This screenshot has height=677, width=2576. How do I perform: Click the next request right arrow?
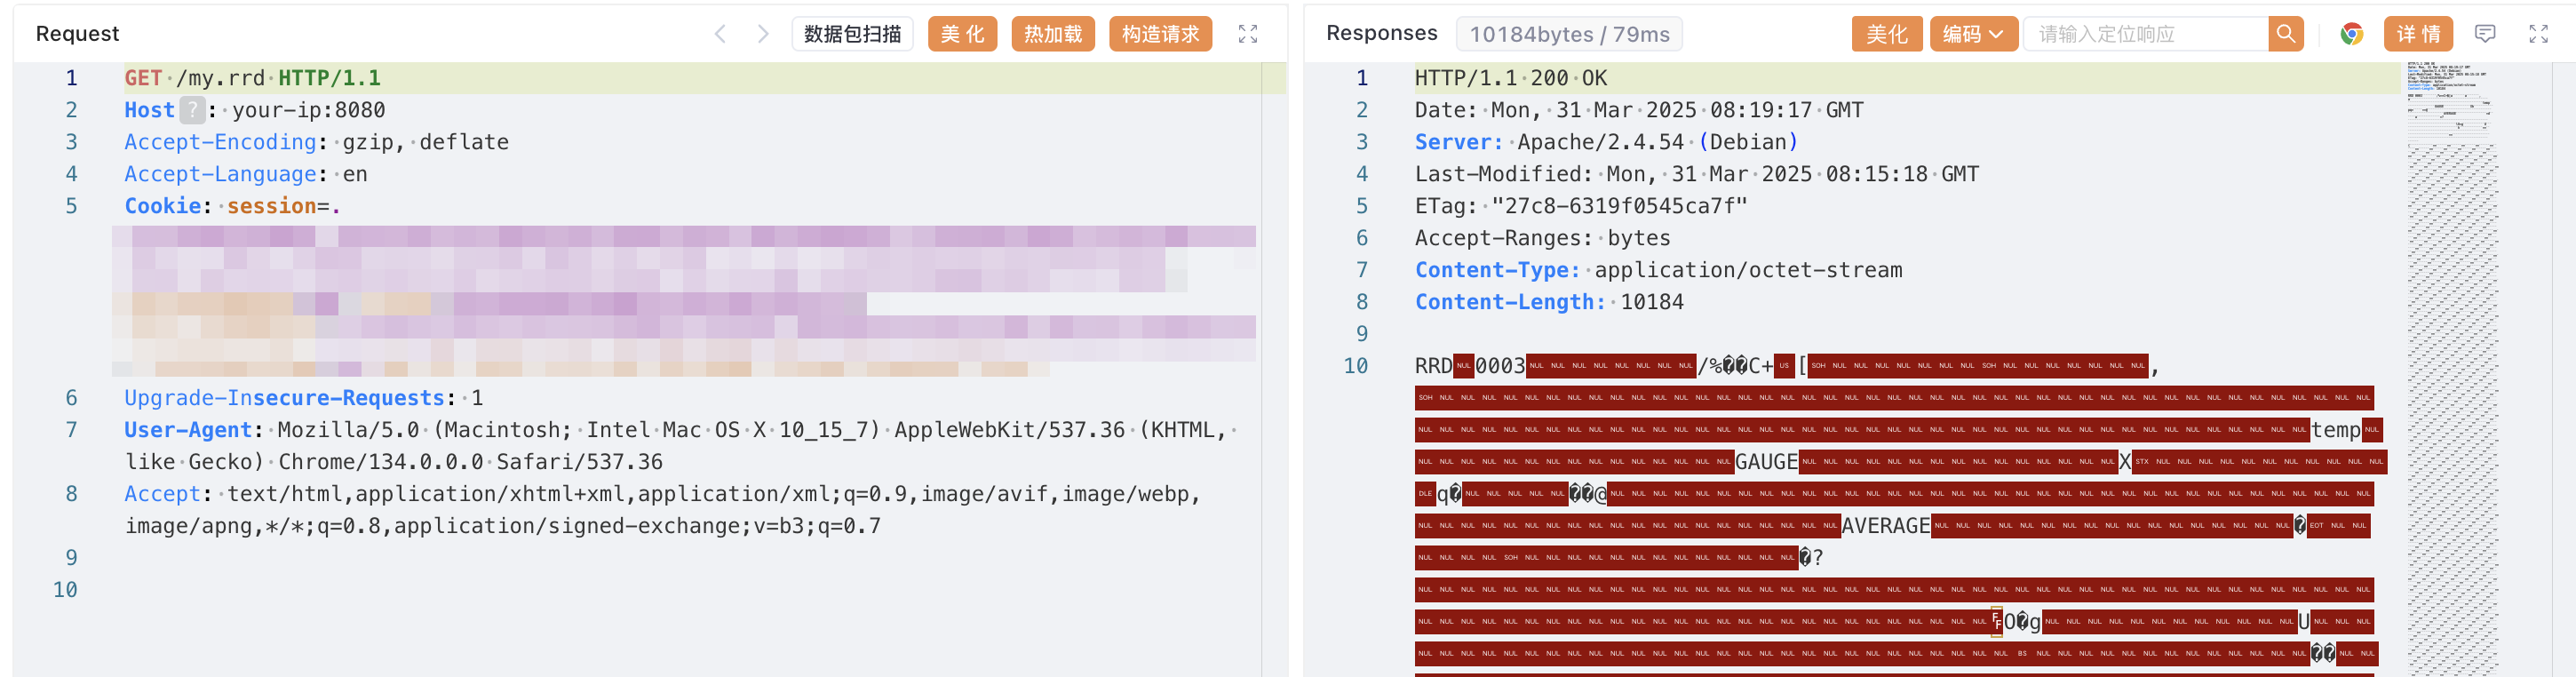763,34
